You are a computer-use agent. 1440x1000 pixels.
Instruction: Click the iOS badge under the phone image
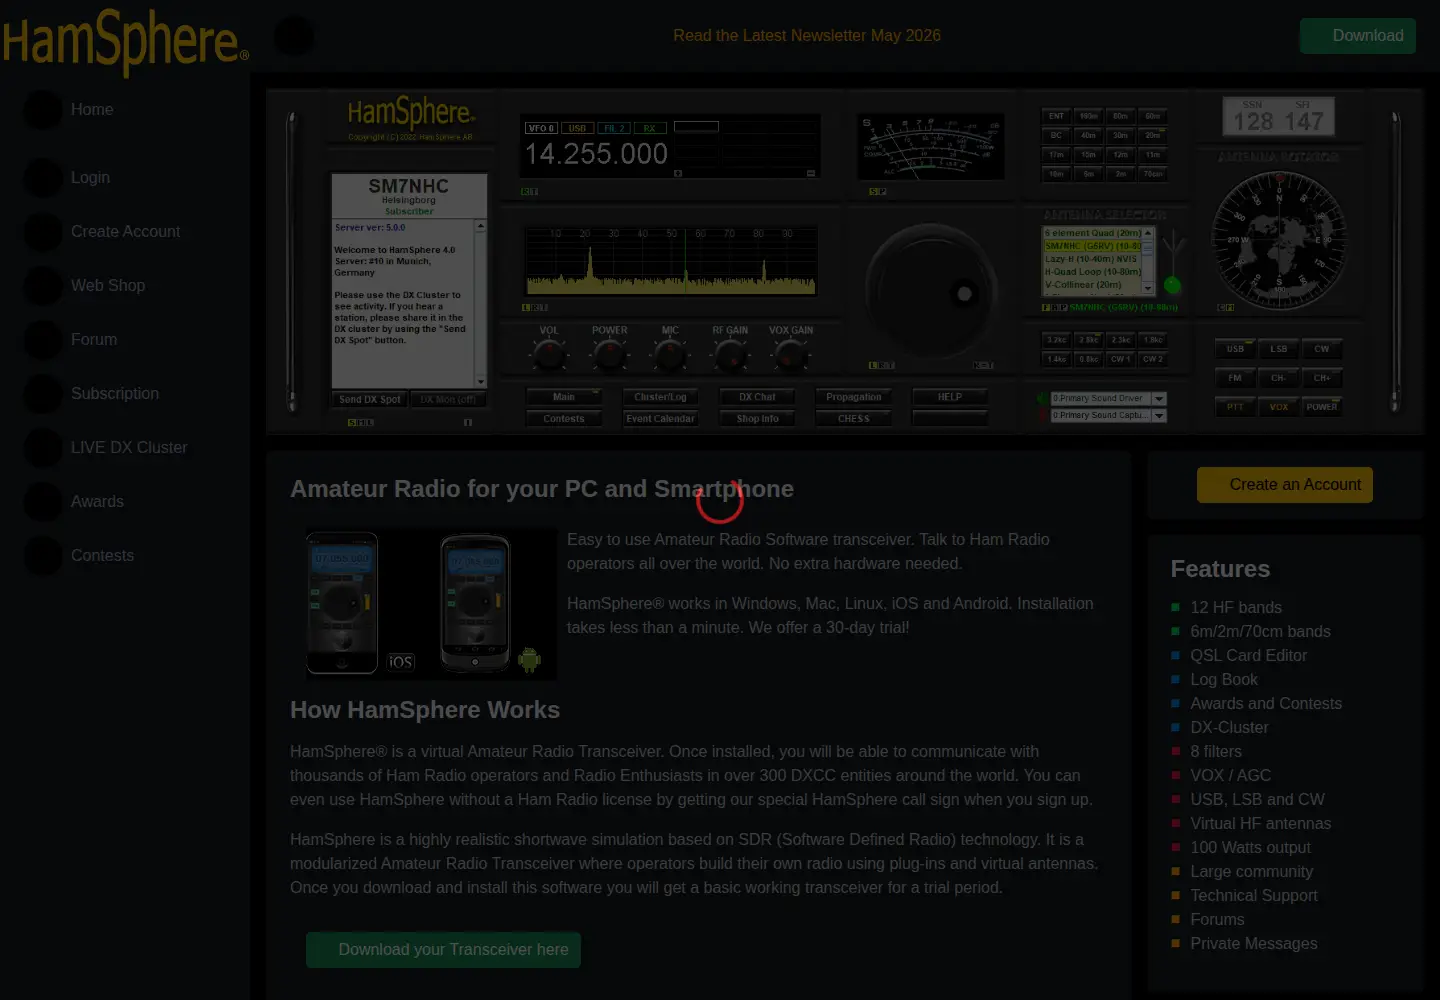point(400,662)
